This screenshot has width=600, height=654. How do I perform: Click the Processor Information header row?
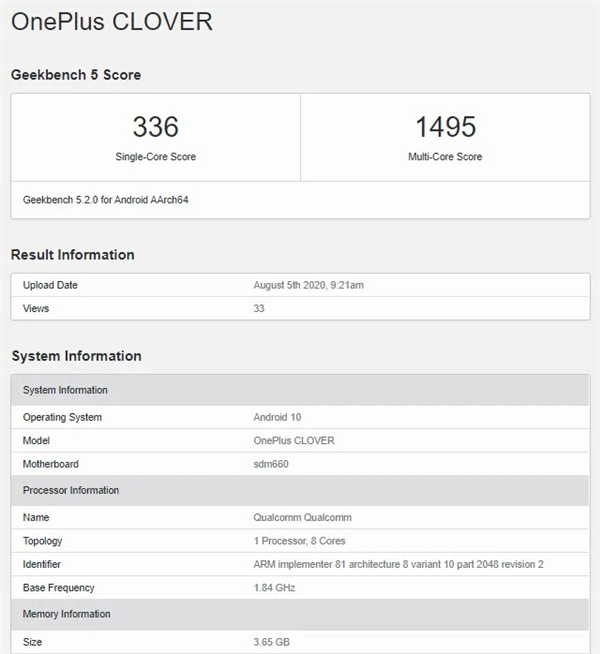300,490
